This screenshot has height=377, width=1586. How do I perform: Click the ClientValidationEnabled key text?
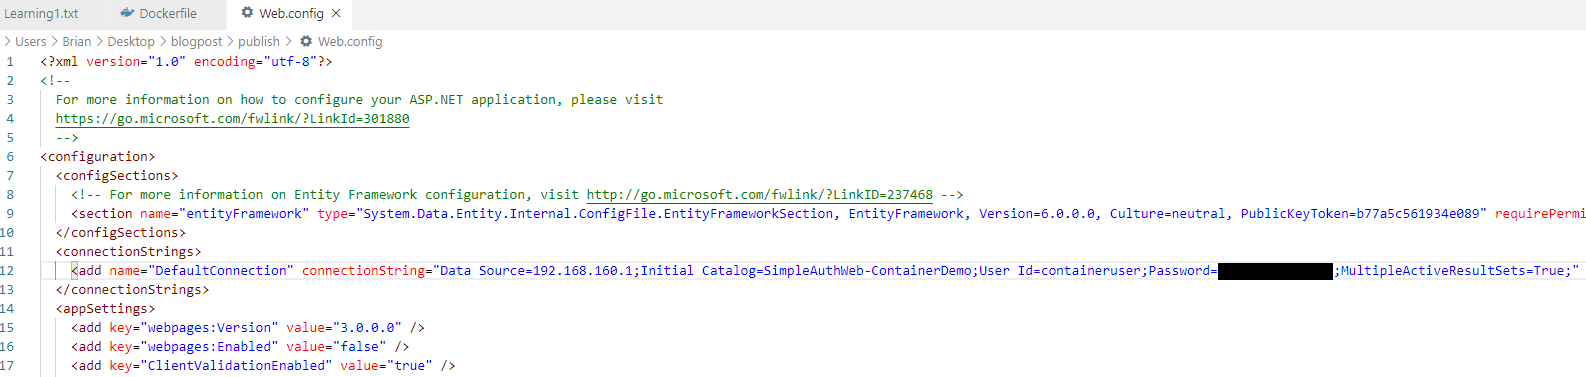coord(236,366)
